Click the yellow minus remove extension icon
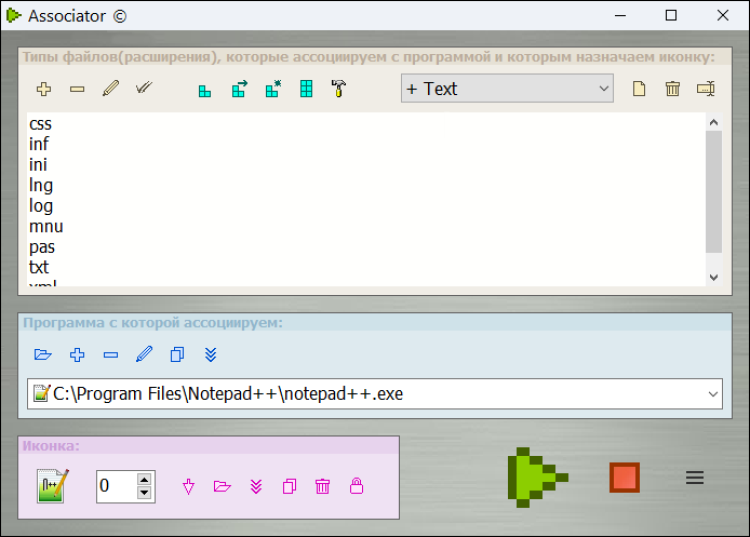 (x=77, y=89)
